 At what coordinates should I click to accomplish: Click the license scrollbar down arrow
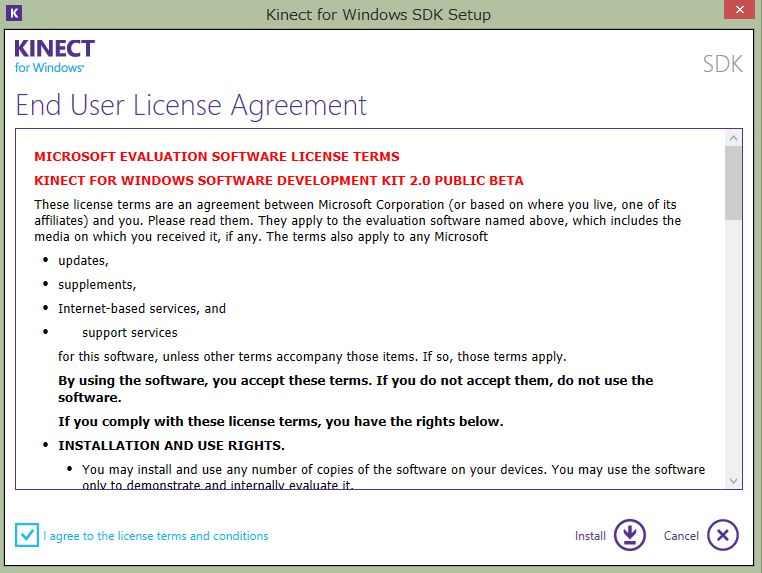(733, 481)
